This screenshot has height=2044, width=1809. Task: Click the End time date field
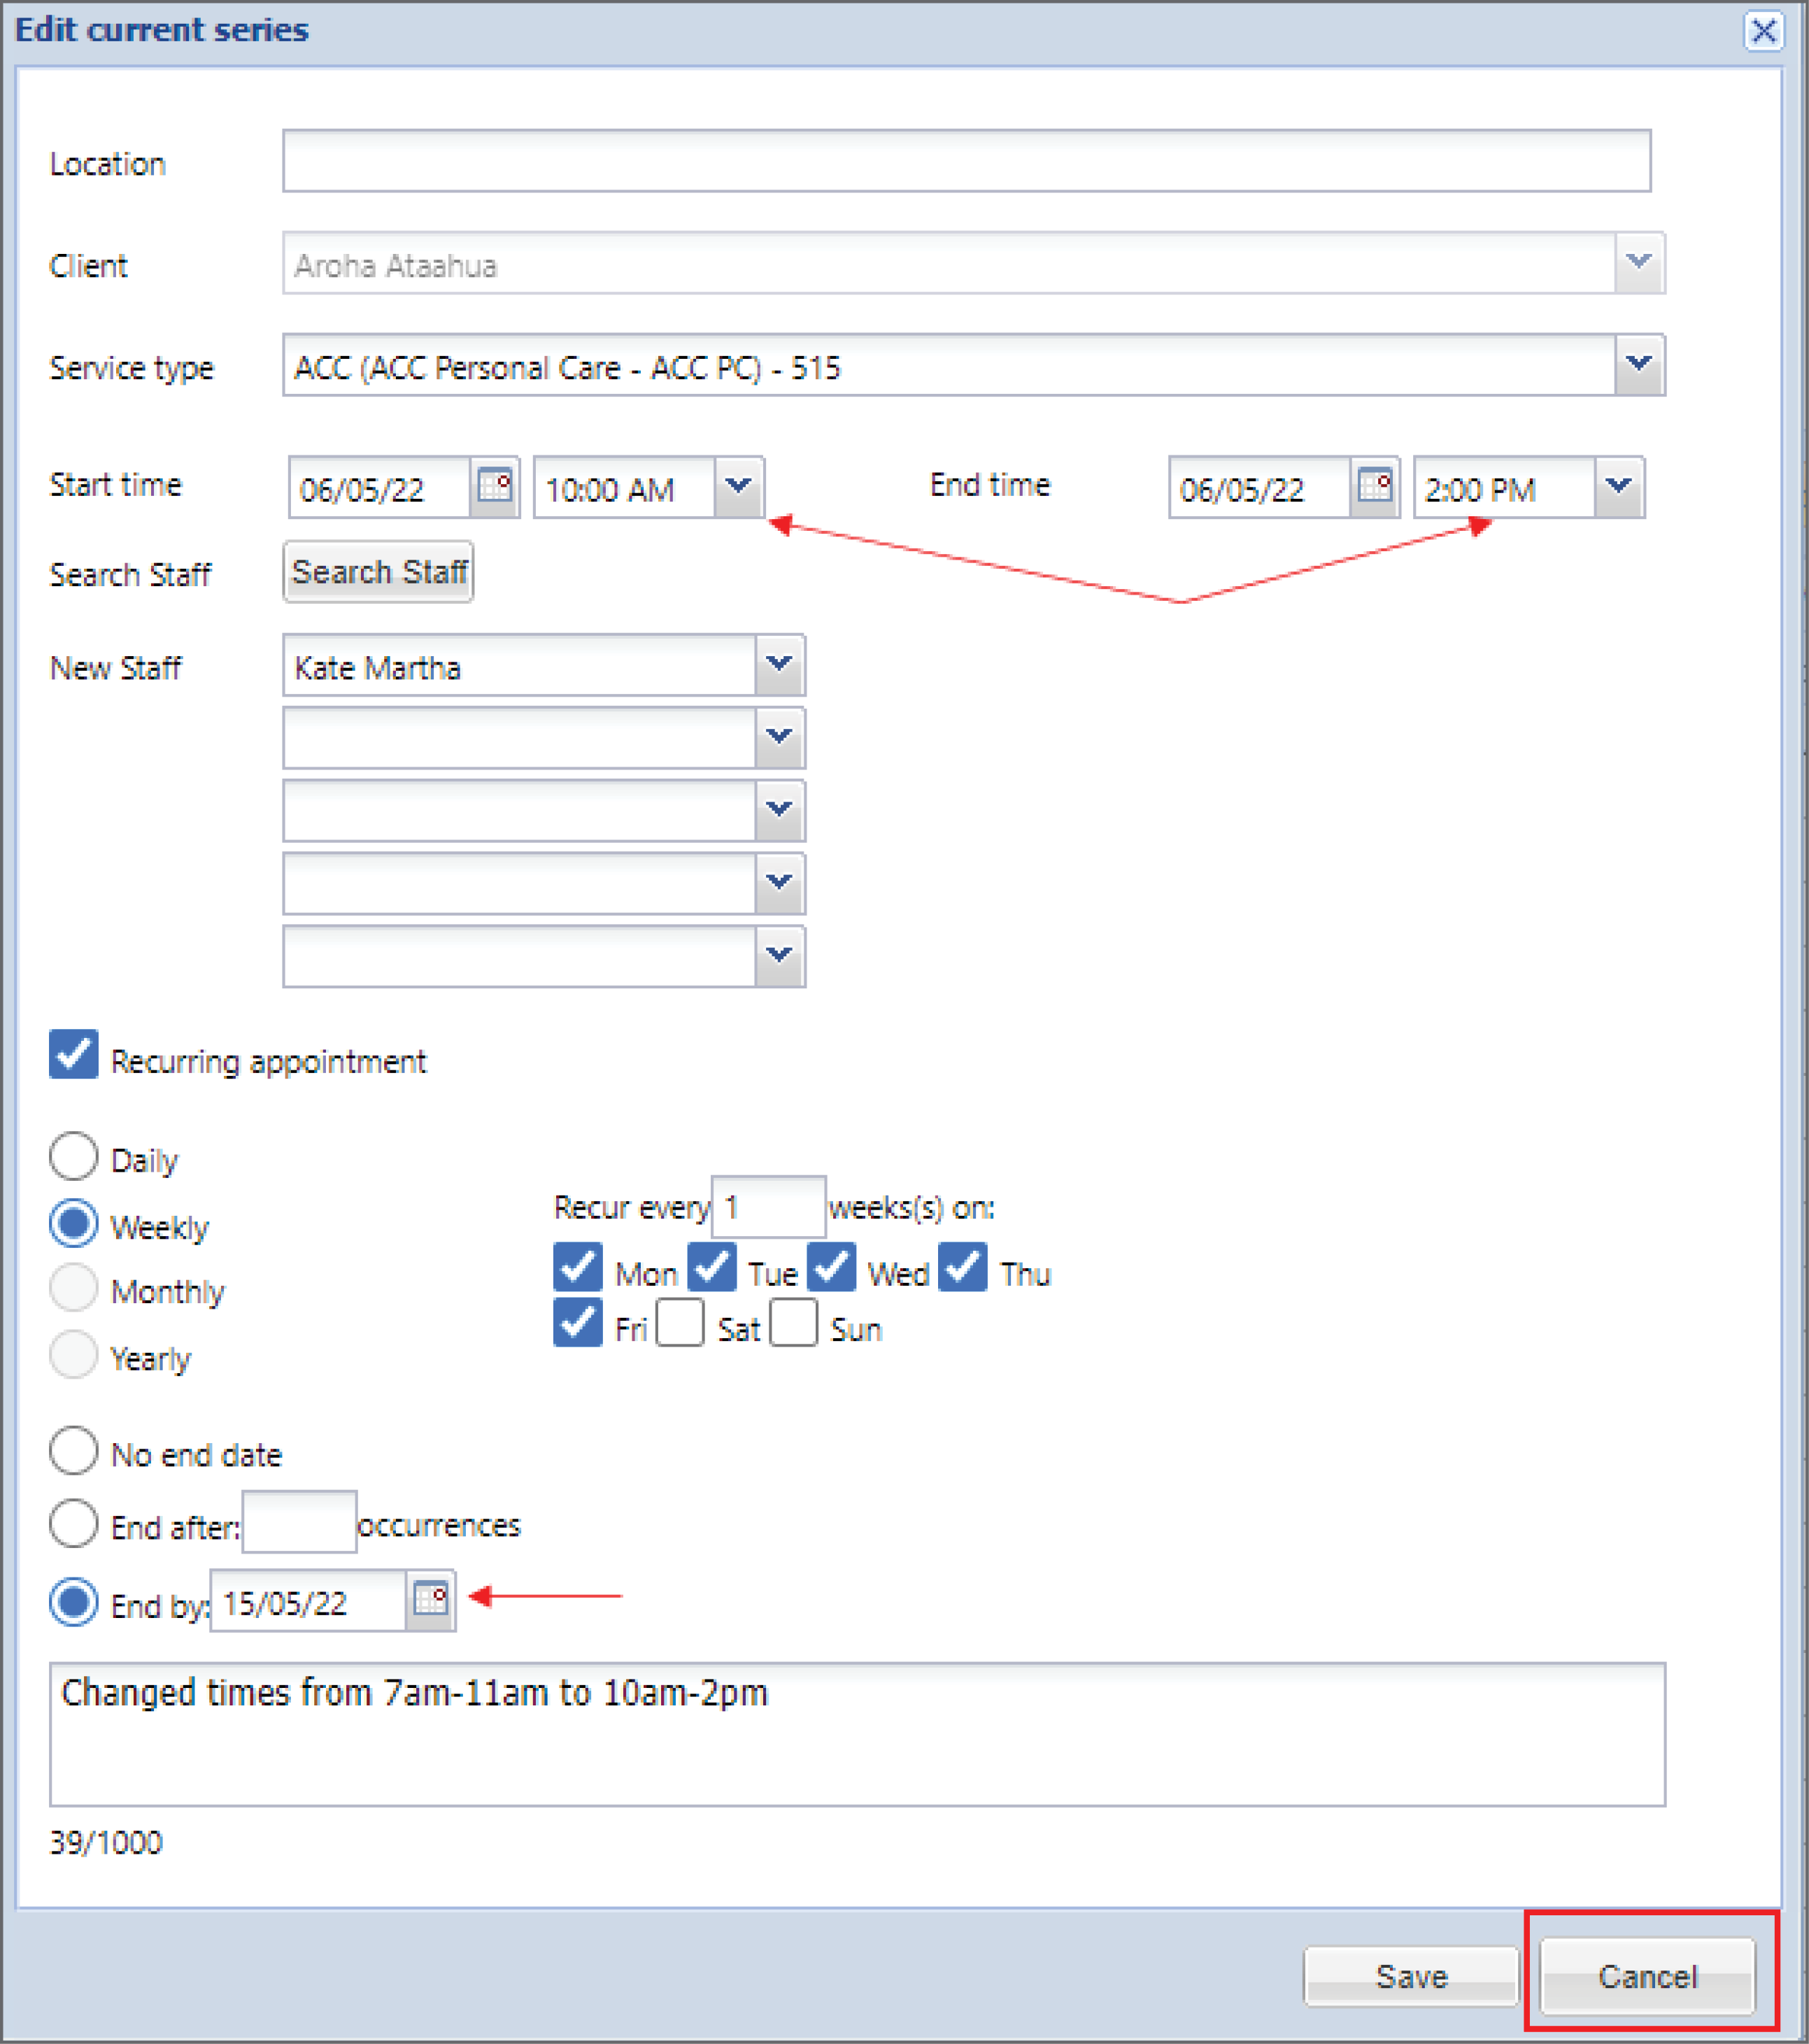point(1260,488)
